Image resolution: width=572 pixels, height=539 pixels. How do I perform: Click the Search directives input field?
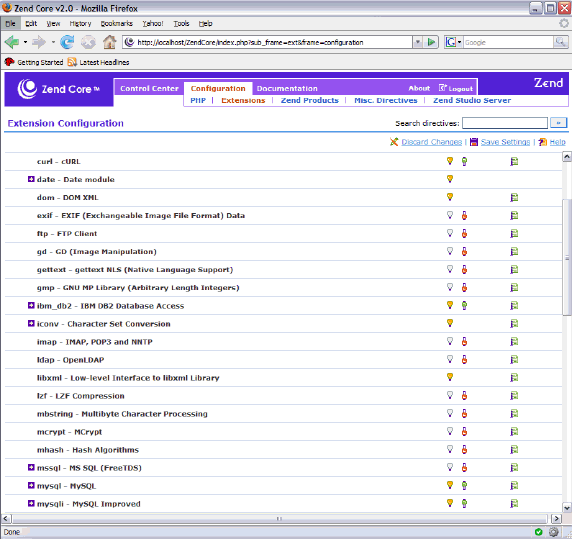coord(505,123)
